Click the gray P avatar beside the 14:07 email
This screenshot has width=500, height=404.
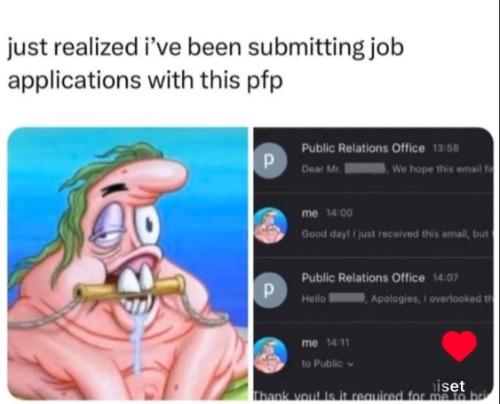[x=270, y=290]
